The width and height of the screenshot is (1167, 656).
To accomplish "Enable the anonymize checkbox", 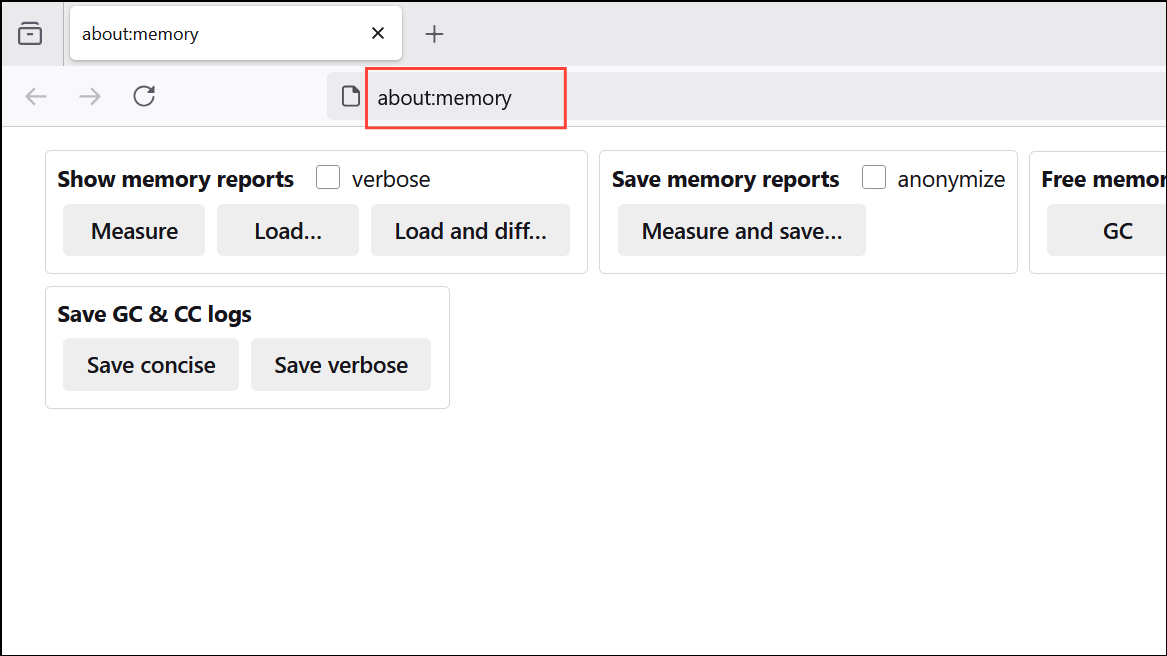I will click(x=874, y=177).
